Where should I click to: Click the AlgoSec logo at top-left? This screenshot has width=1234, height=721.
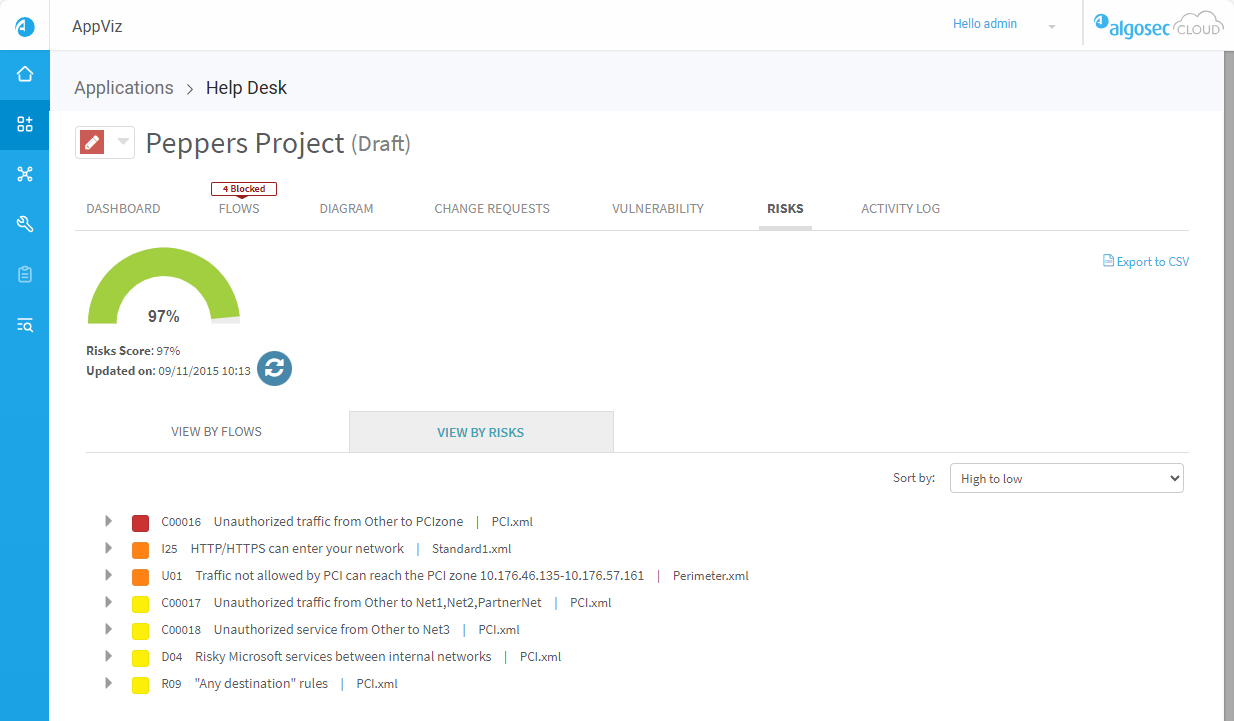pyautogui.click(x=24, y=26)
